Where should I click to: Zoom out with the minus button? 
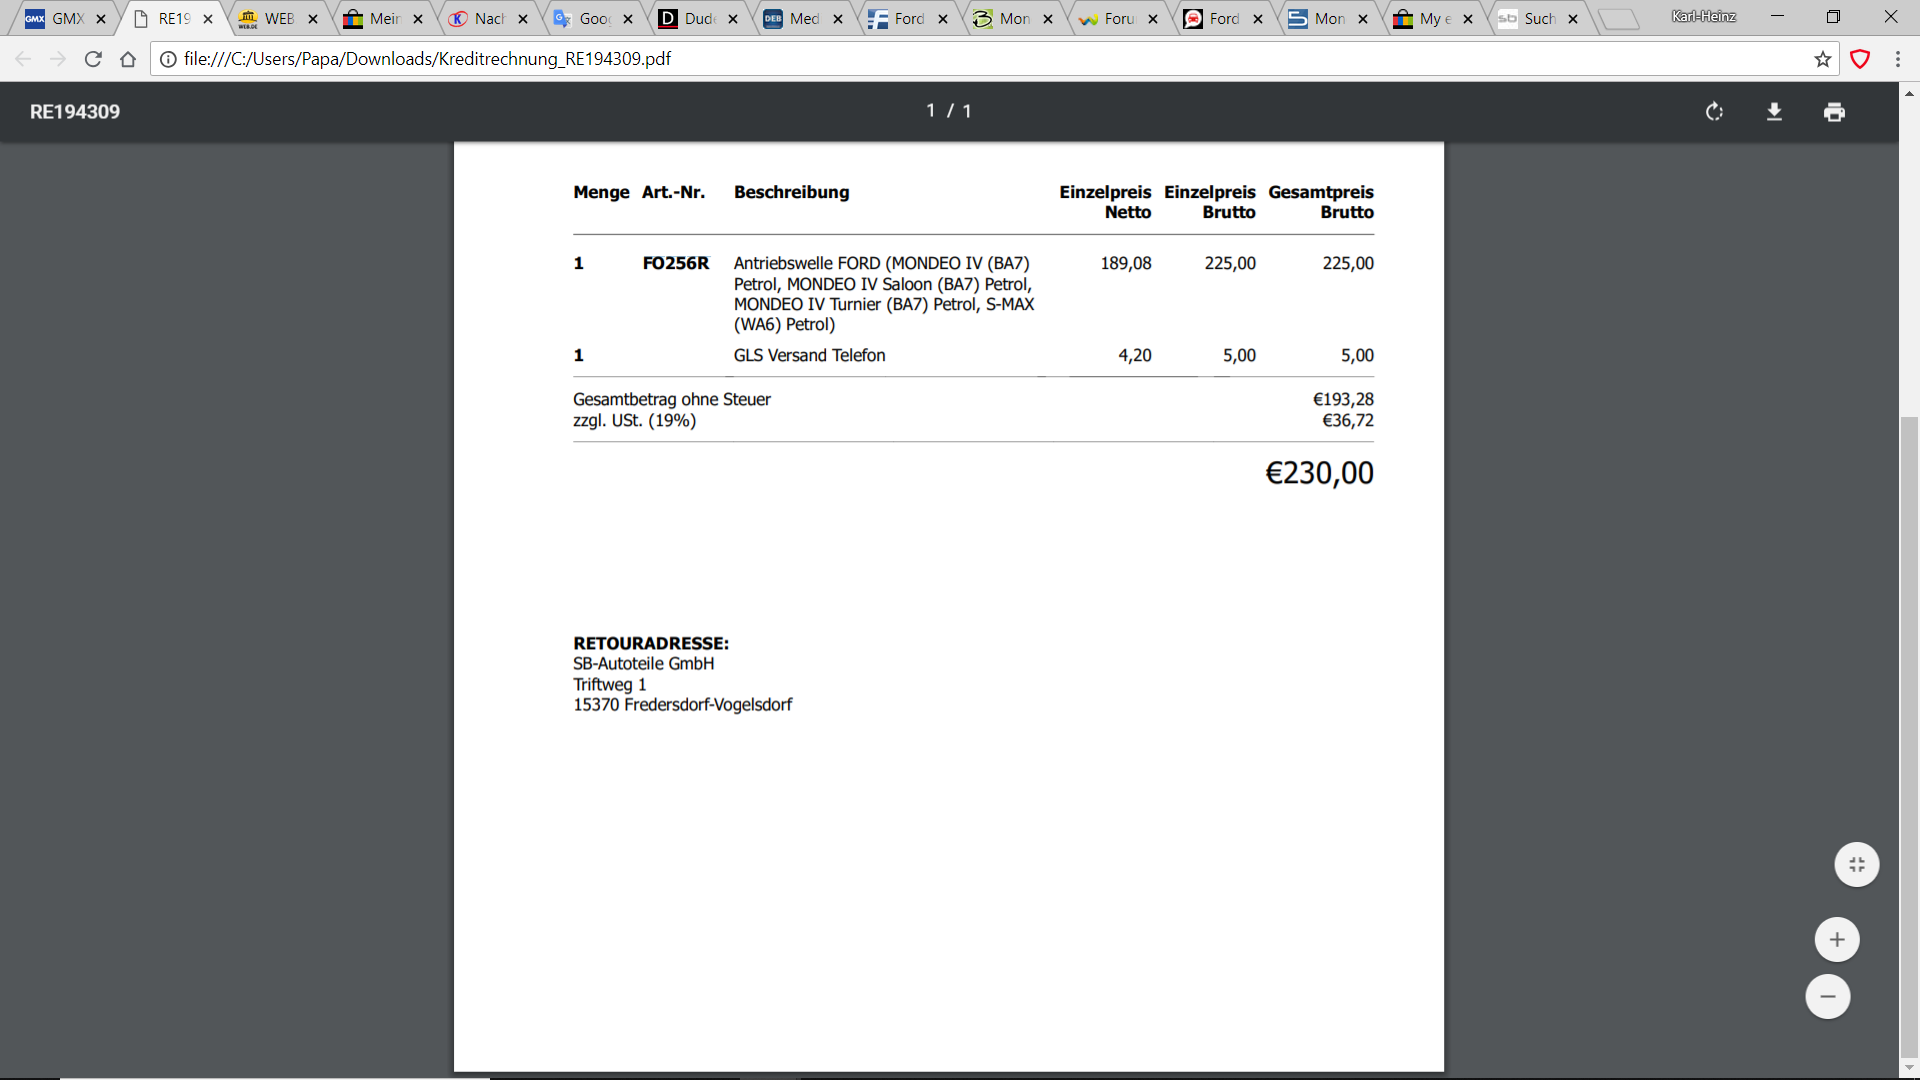coord(1828,997)
